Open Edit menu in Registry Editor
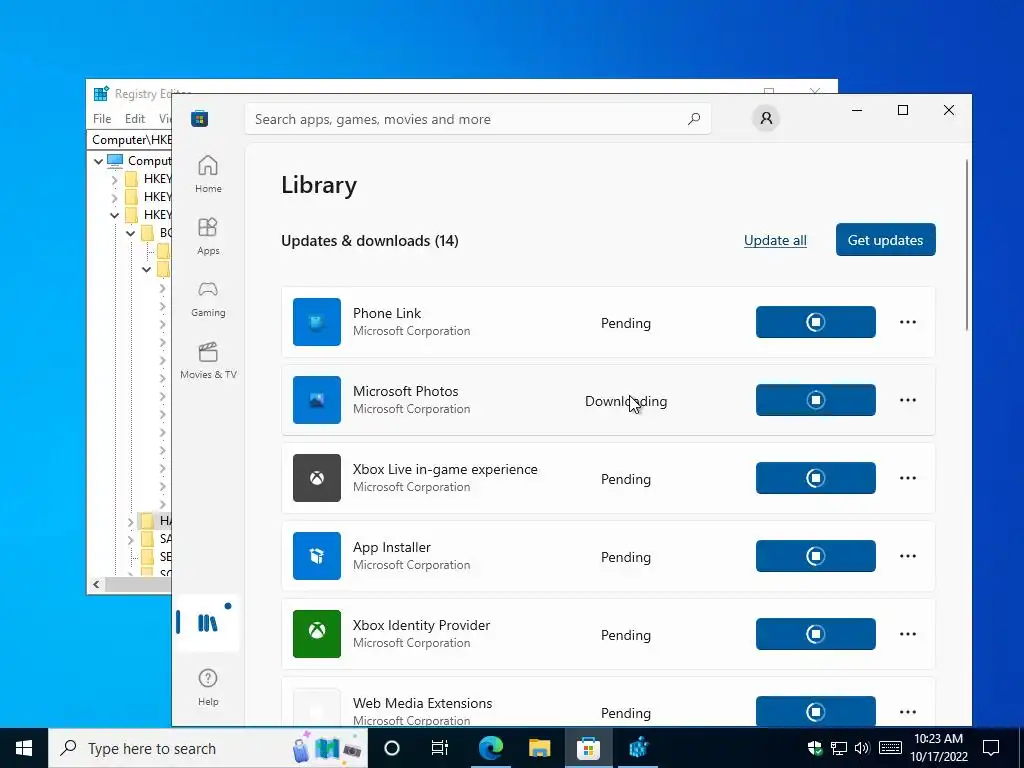This screenshot has height=768, width=1024. click(135, 118)
